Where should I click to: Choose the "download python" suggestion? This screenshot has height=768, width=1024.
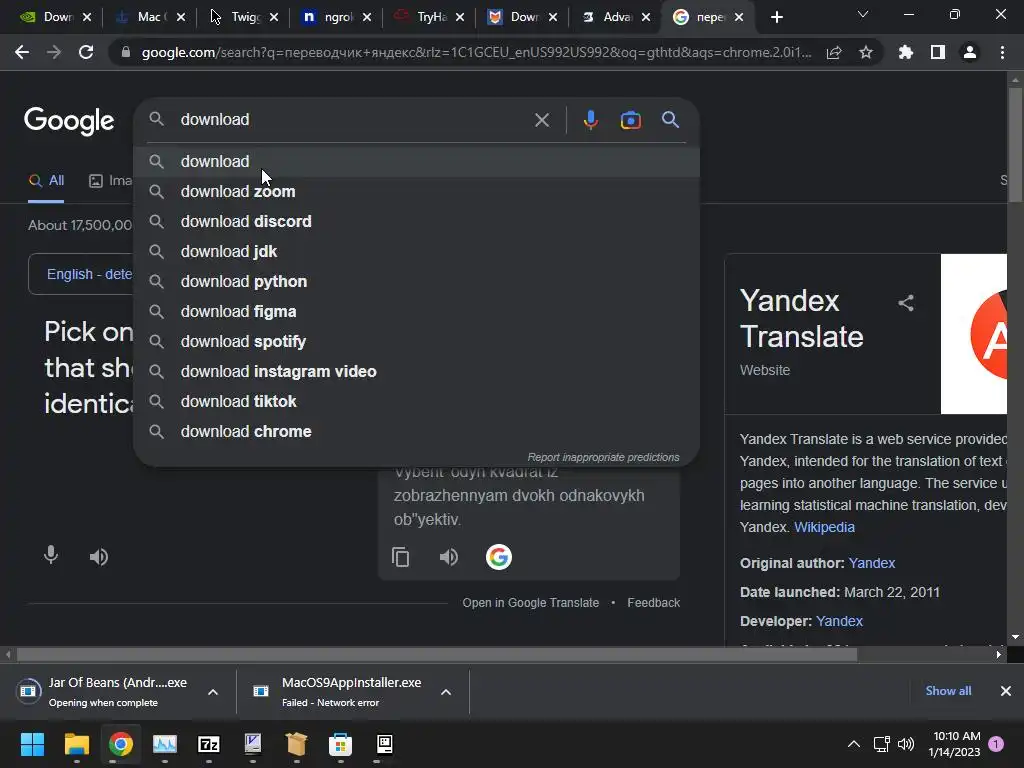pos(417,281)
